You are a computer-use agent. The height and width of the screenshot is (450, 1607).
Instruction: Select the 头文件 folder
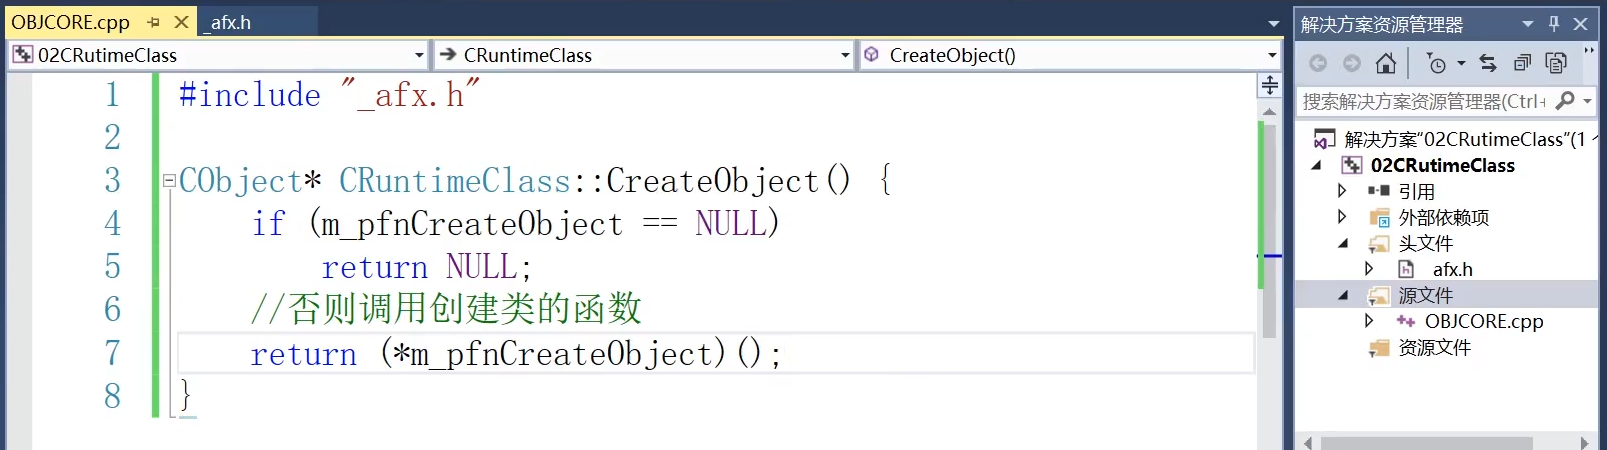pyautogui.click(x=1425, y=243)
